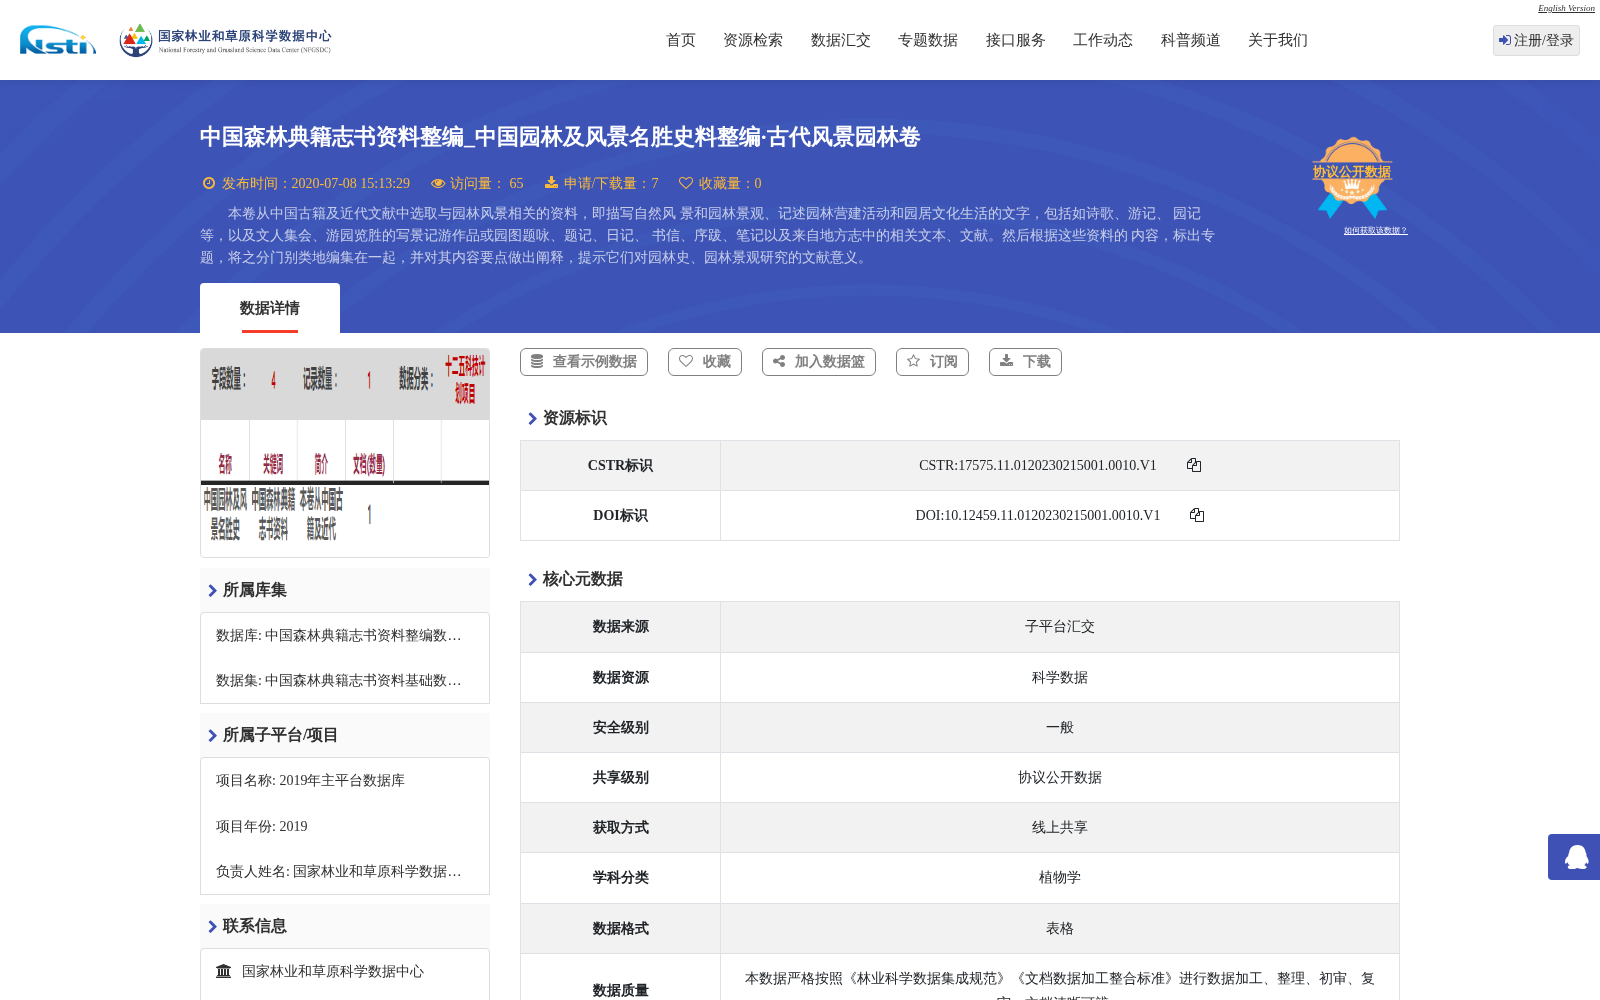The height and width of the screenshot is (1000, 1600).
Task: Click the CSTR:17575.11.0120230215001.0010.V1 value
Action: pos(1038,465)
